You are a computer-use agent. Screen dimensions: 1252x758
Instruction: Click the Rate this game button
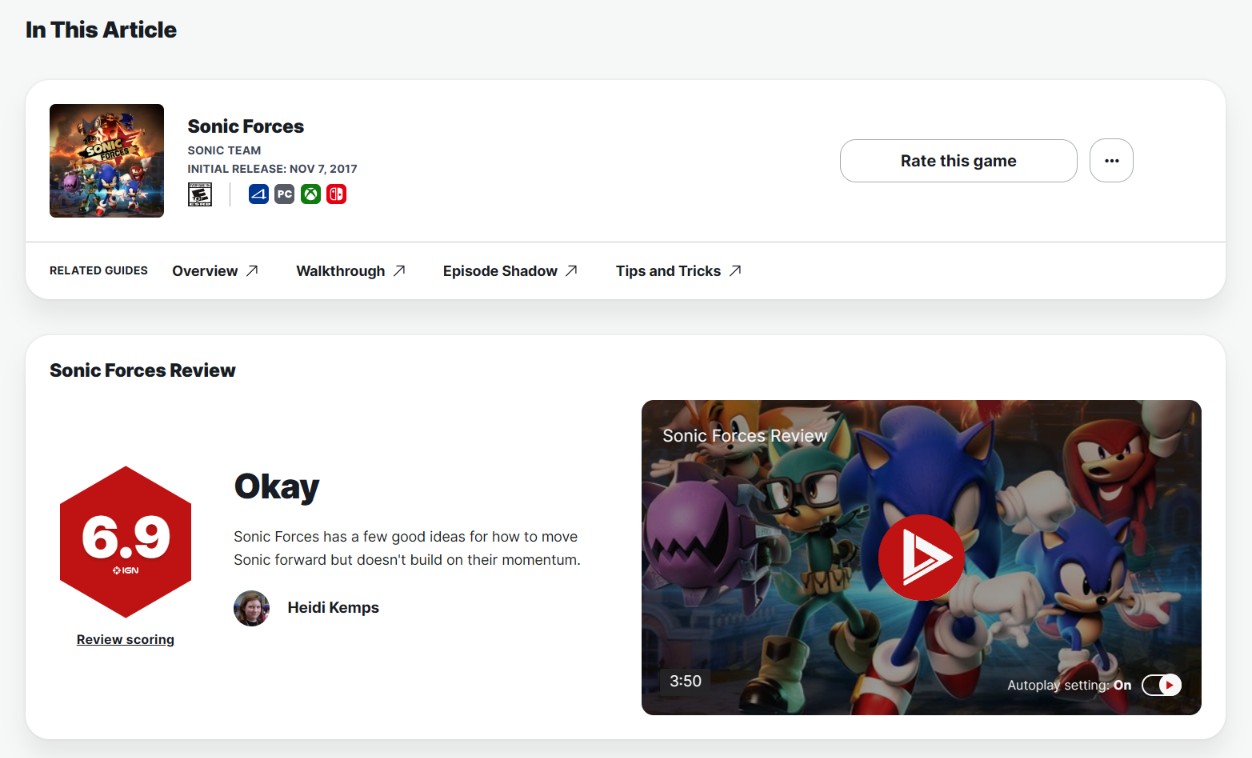pos(958,161)
